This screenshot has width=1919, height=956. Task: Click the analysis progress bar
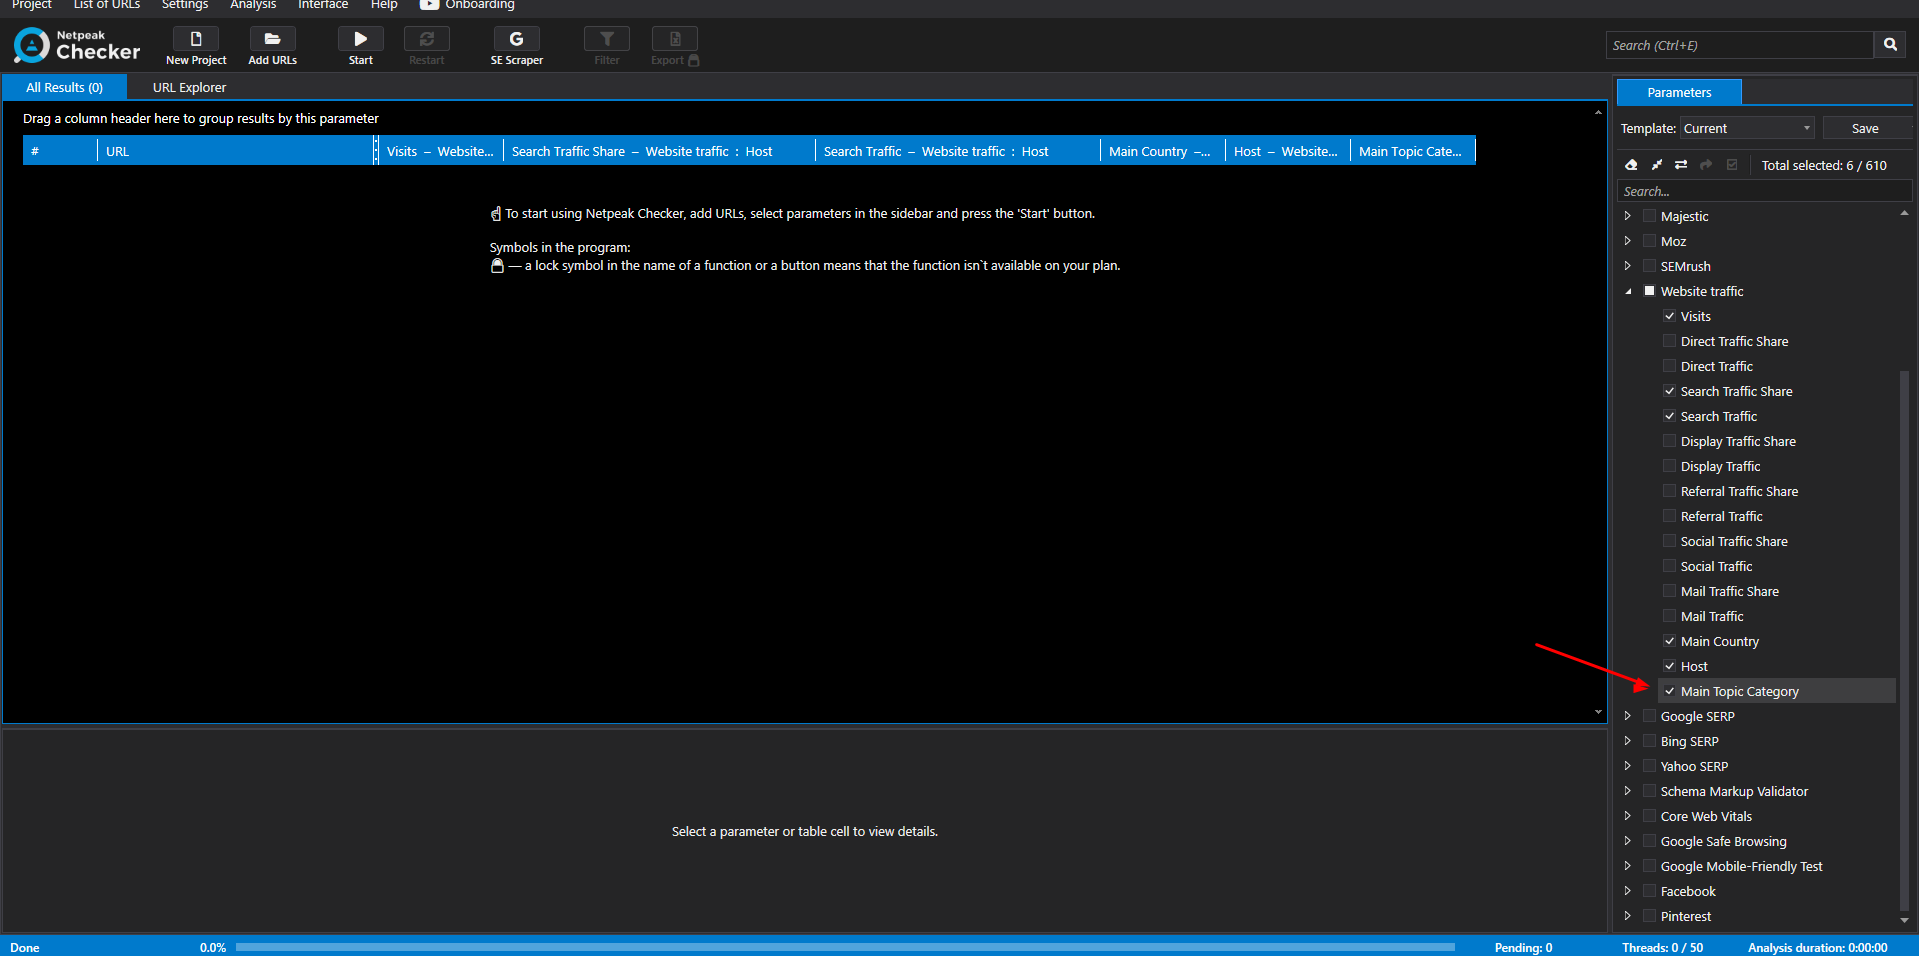[845, 947]
